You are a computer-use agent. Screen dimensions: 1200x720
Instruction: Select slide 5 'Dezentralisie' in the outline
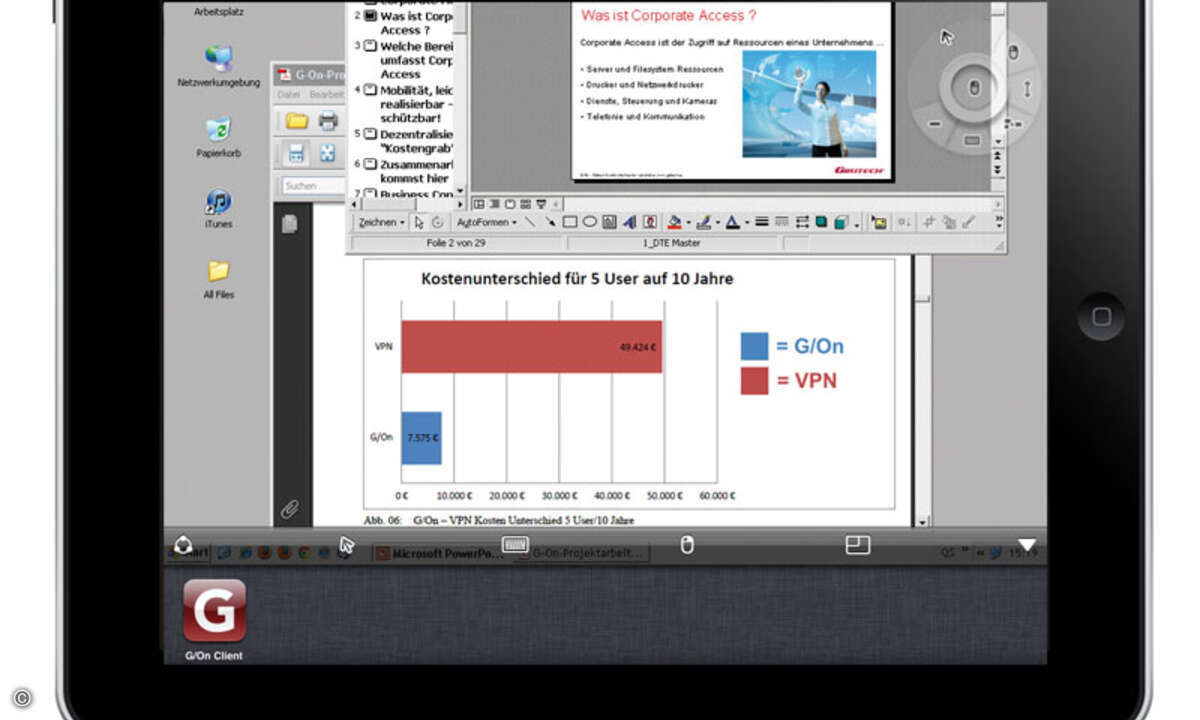coord(415,141)
